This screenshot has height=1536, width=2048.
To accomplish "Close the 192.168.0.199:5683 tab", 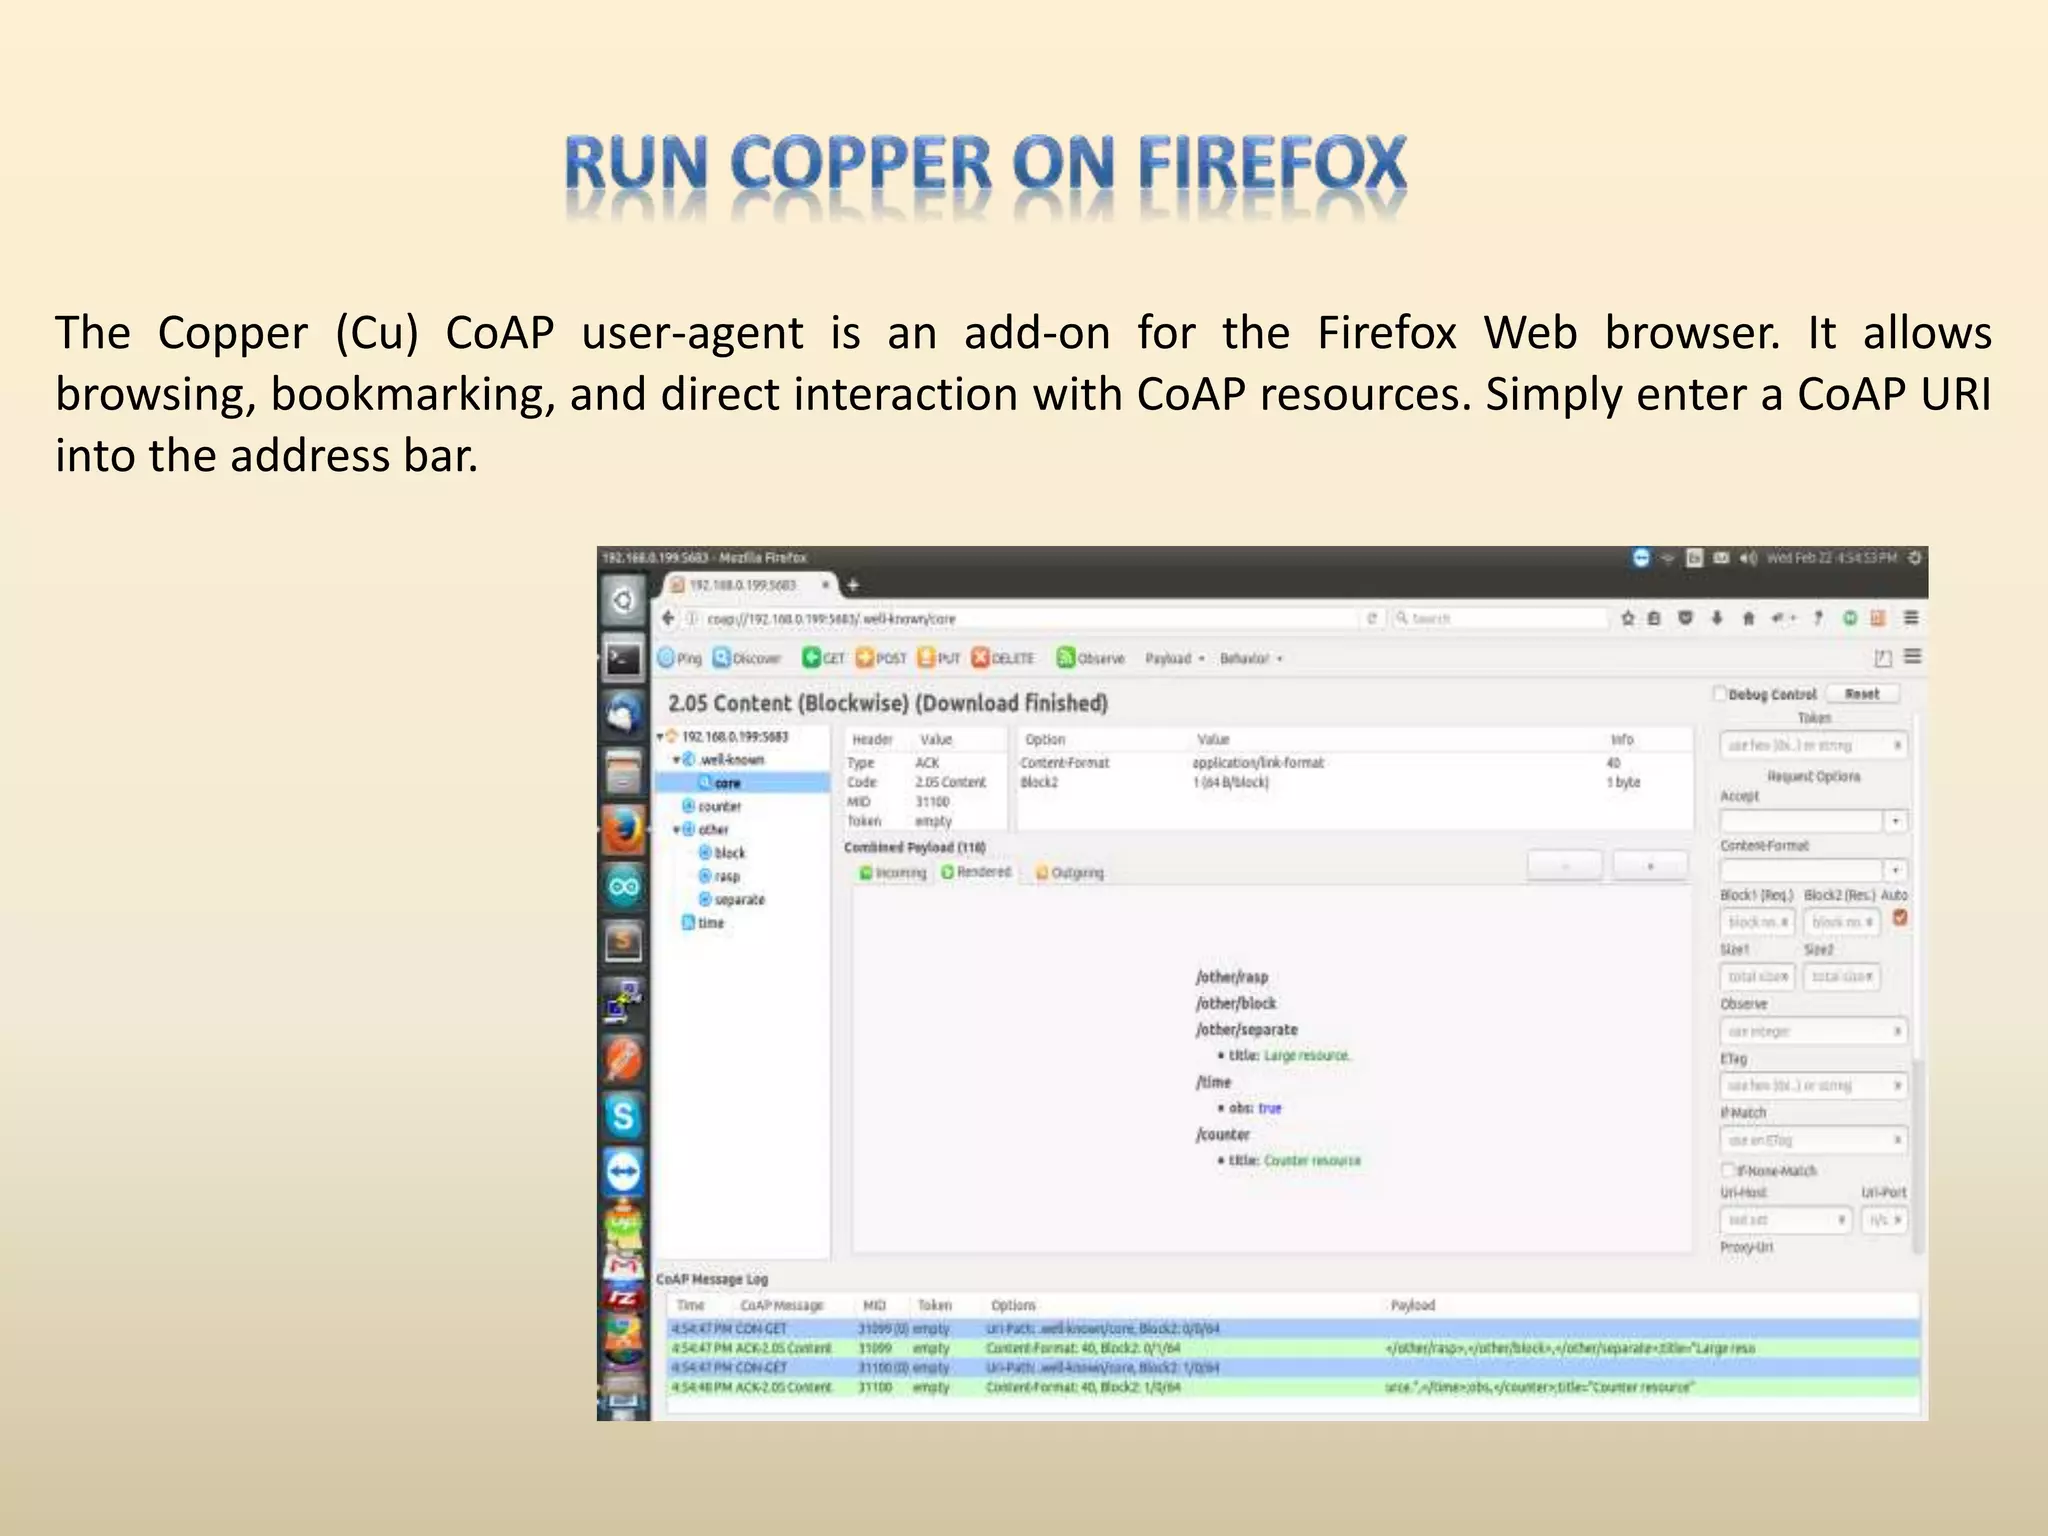I will [825, 585].
